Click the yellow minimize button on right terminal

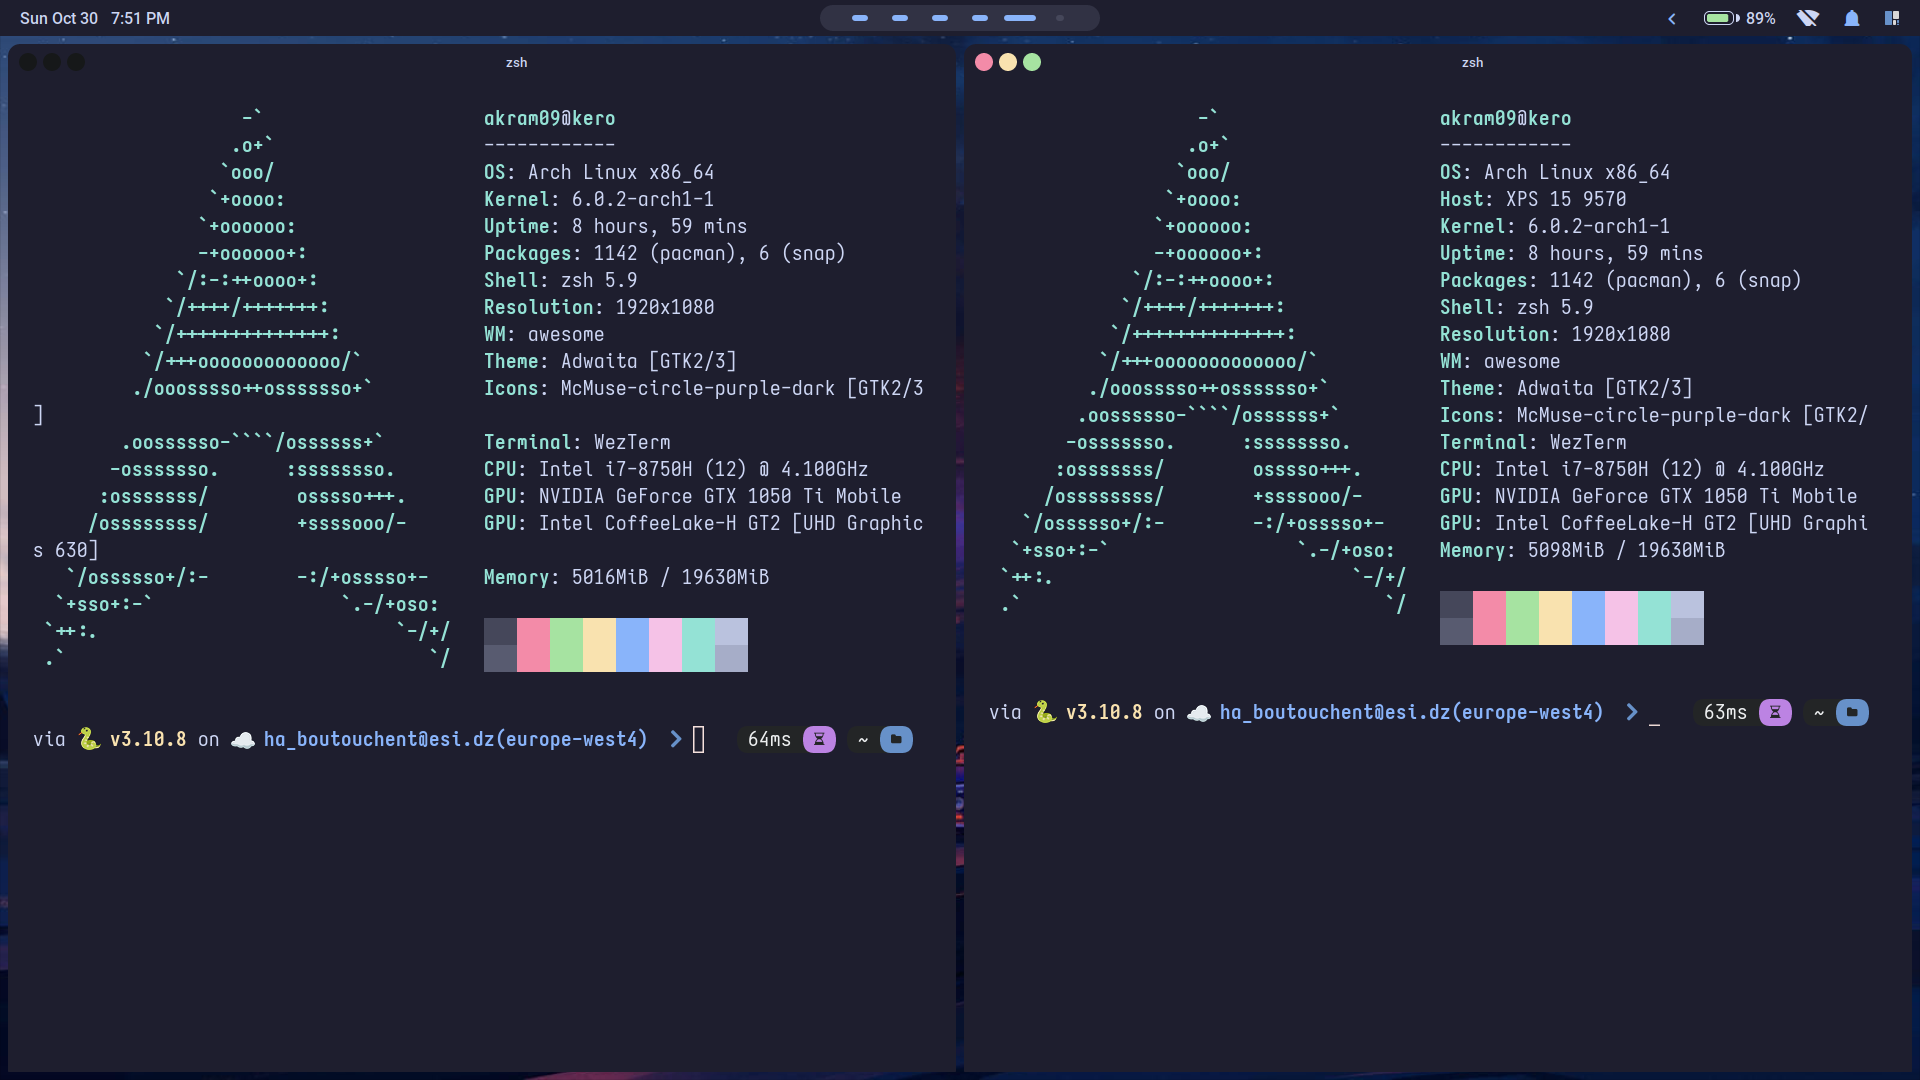click(x=1008, y=62)
